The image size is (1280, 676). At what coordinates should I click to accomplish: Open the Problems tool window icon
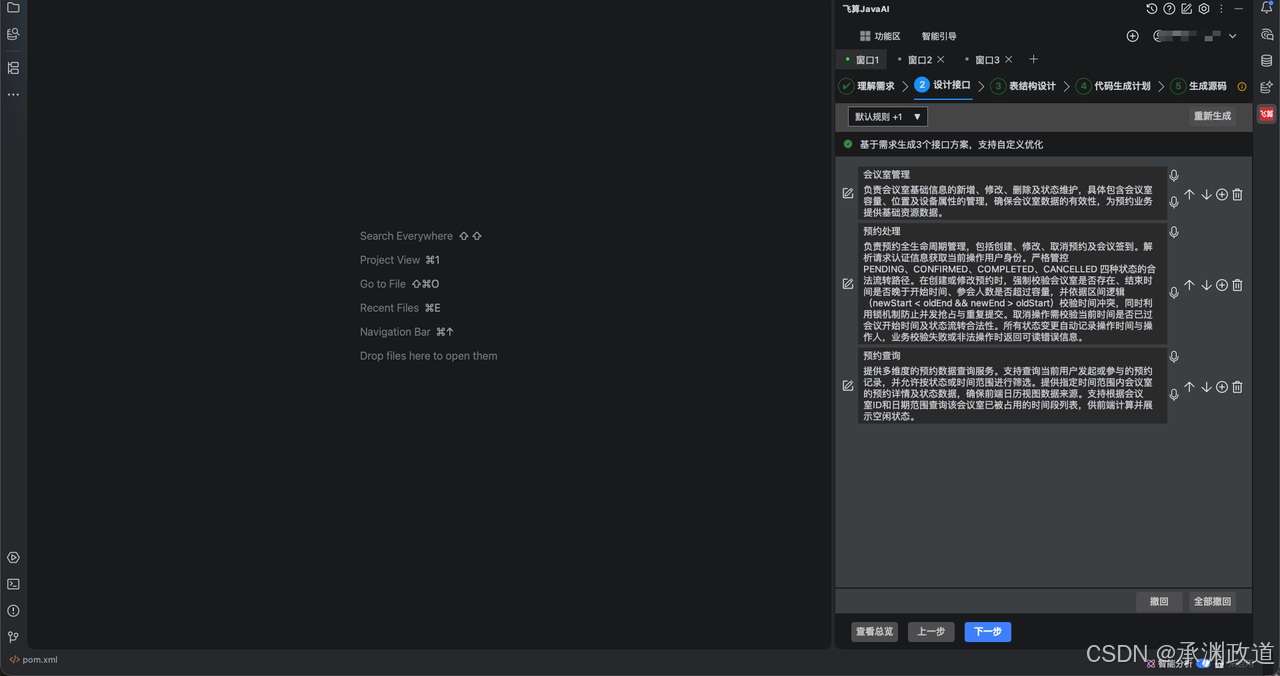[13, 610]
